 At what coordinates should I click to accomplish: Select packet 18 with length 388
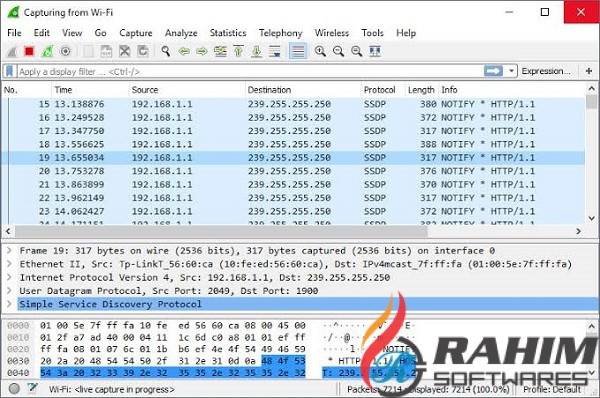293,144
